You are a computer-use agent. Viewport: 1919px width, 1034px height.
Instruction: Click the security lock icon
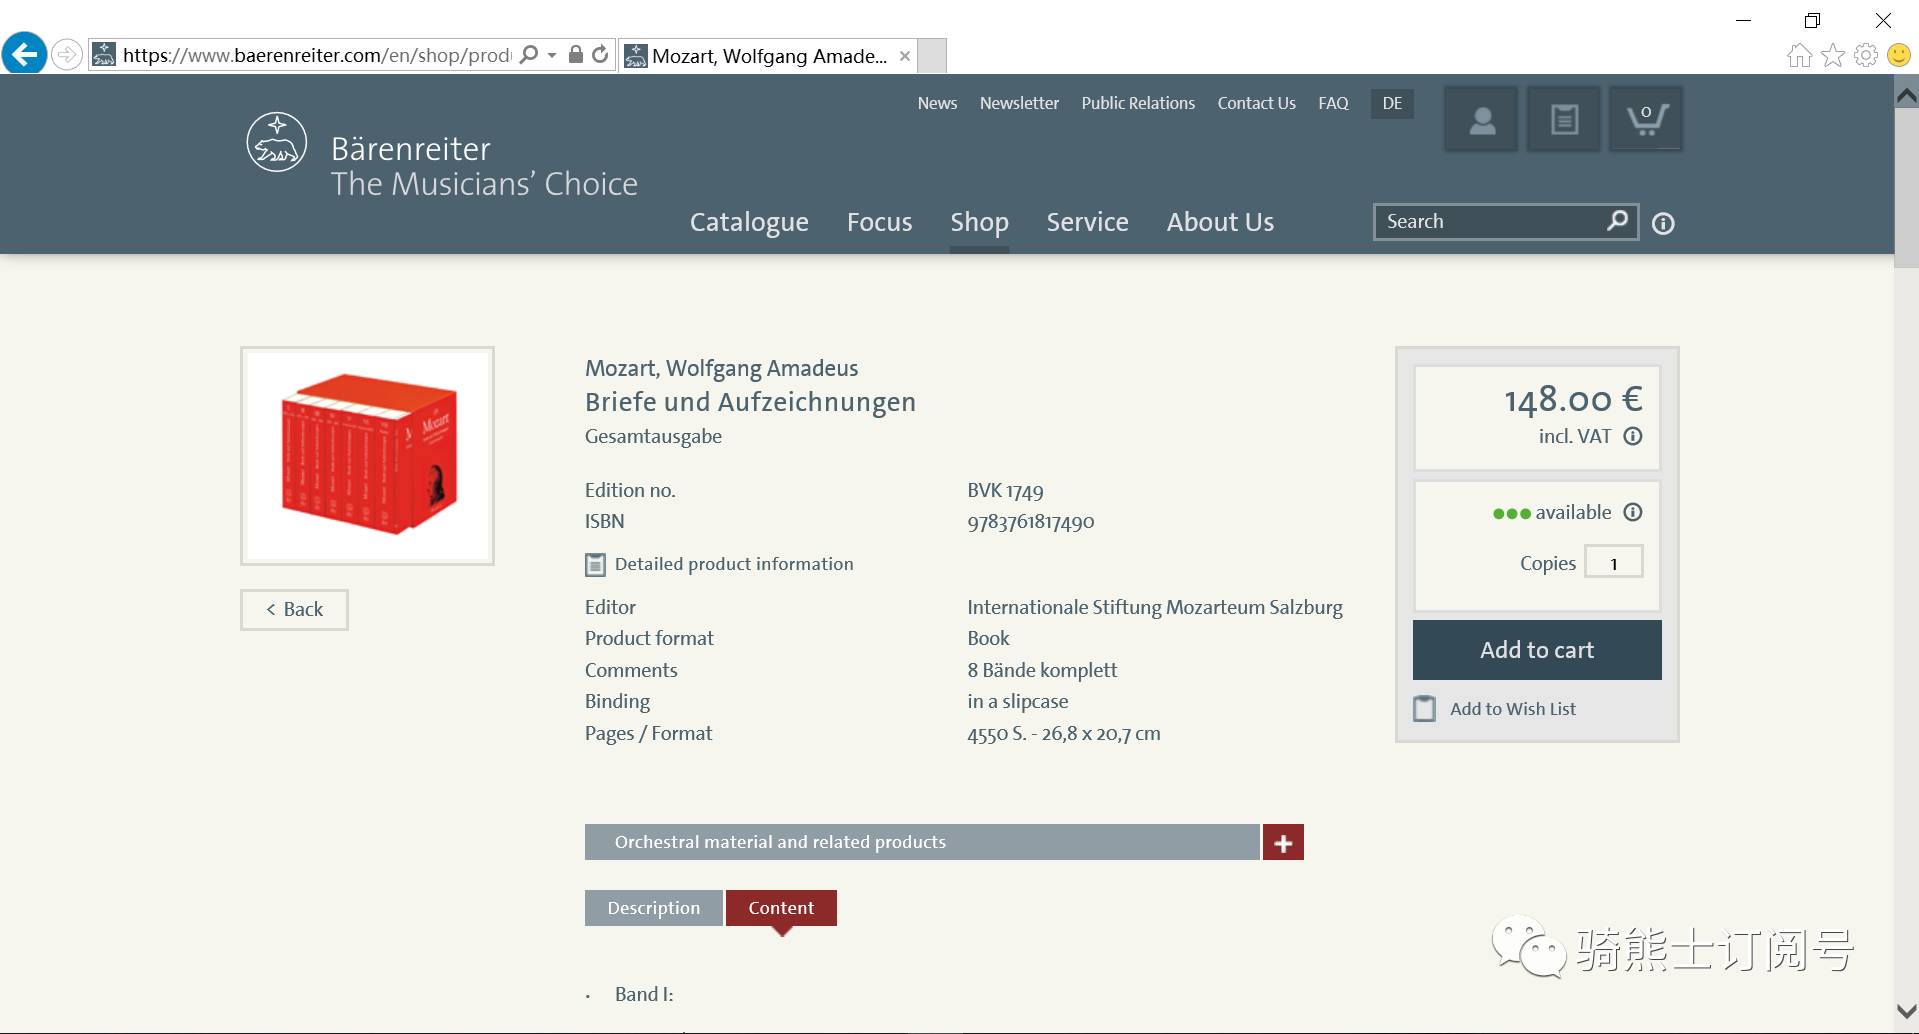point(575,54)
